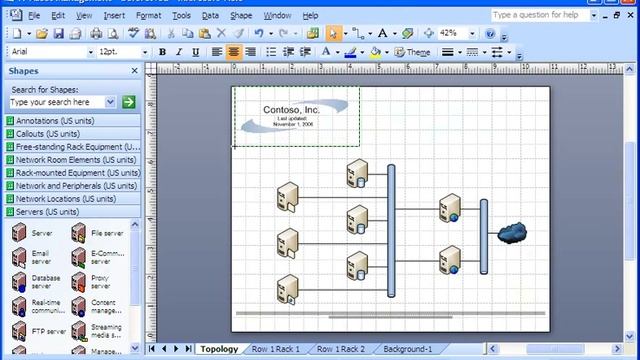Open shape search history dropdown

(110, 102)
